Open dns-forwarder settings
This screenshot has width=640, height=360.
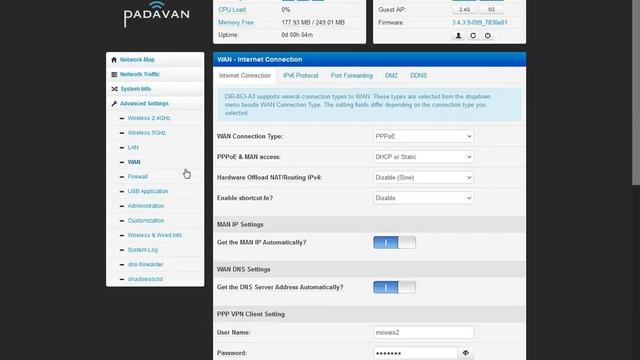coord(145,264)
